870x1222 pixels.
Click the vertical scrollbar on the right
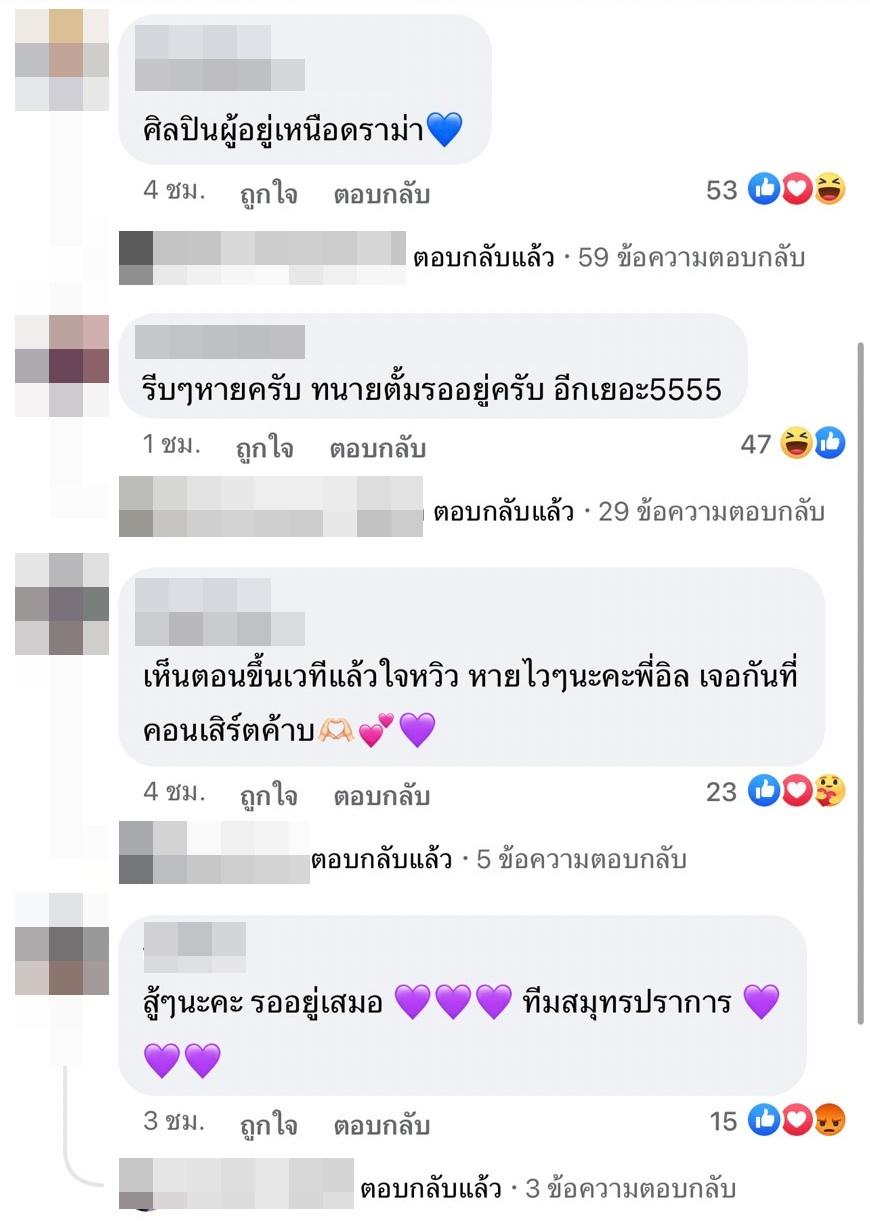point(862,682)
